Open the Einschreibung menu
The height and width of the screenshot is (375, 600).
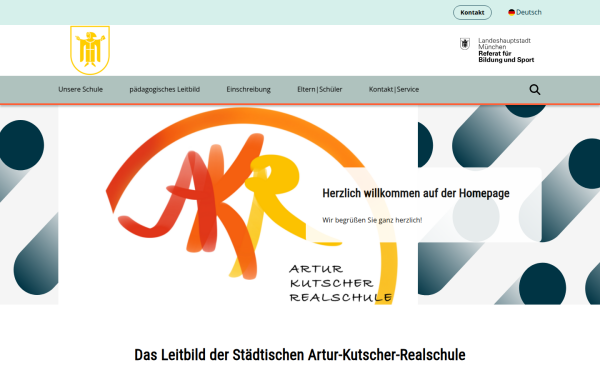[x=248, y=89]
